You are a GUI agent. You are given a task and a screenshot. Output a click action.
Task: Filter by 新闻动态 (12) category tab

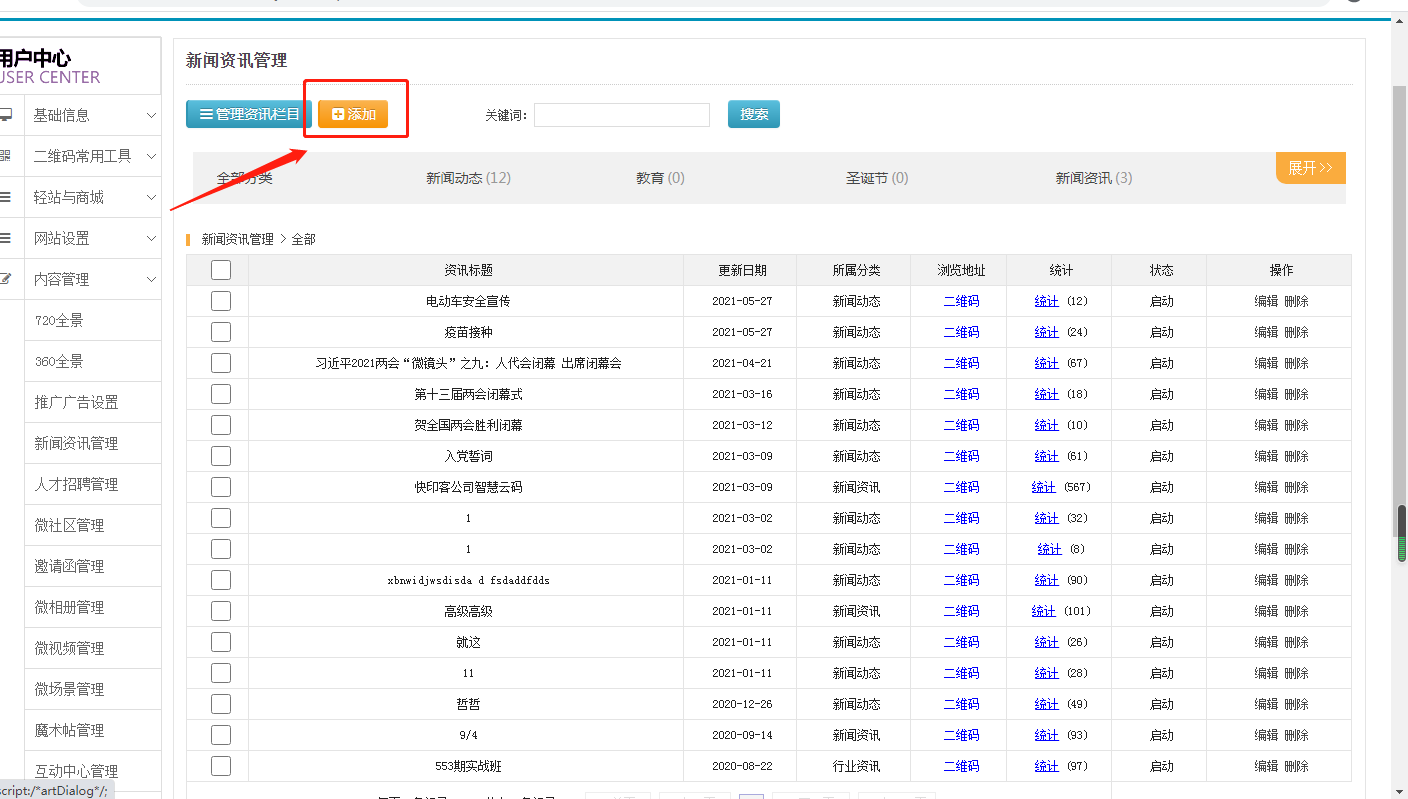(468, 178)
